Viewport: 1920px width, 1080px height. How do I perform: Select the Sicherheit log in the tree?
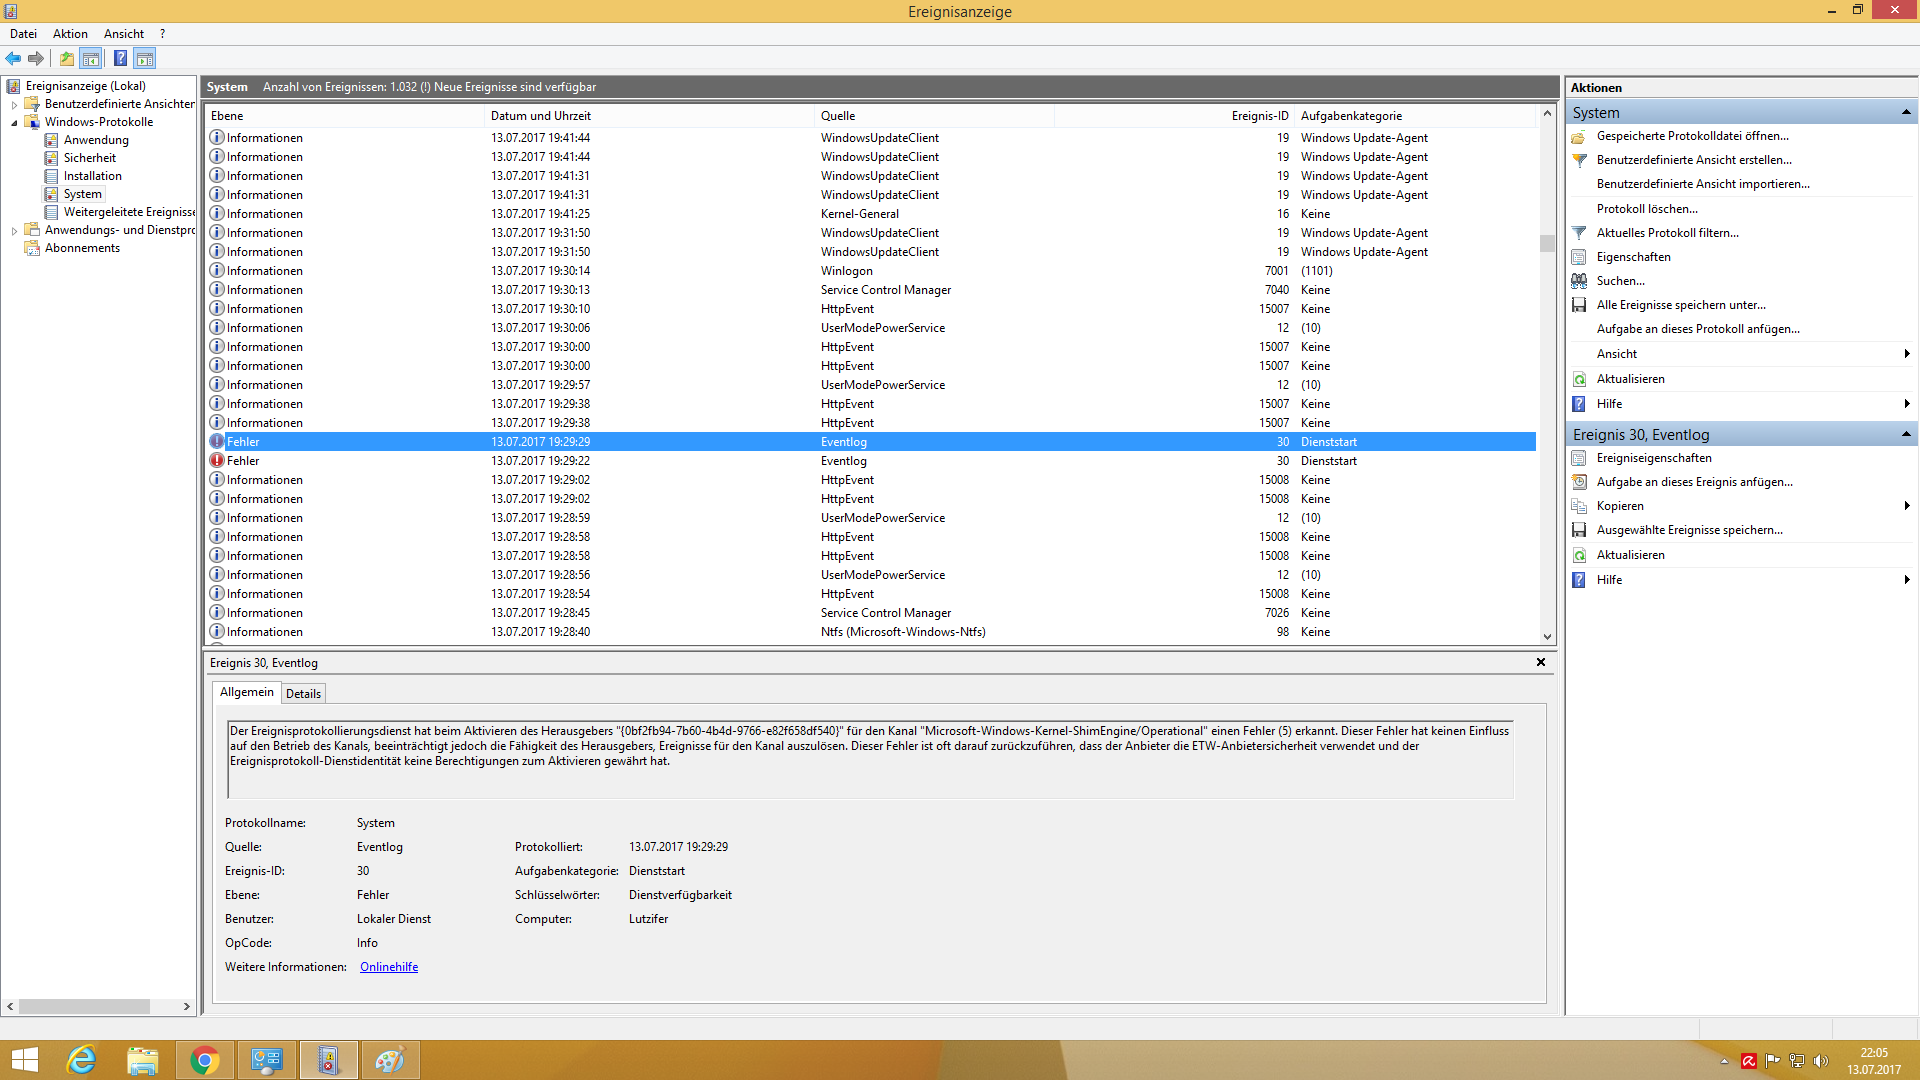(89, 158)
